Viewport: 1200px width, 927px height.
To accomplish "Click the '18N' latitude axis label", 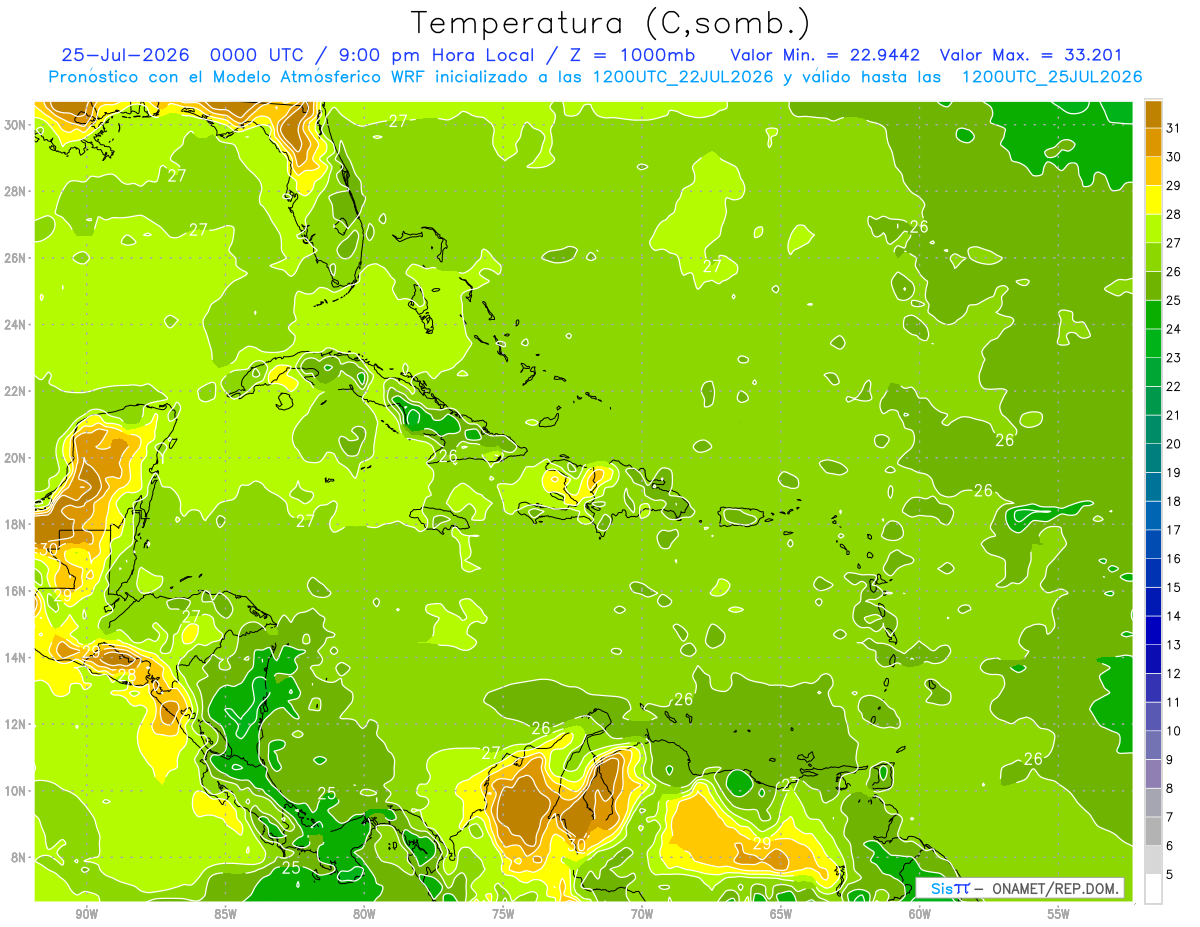I will pos(17,524).
